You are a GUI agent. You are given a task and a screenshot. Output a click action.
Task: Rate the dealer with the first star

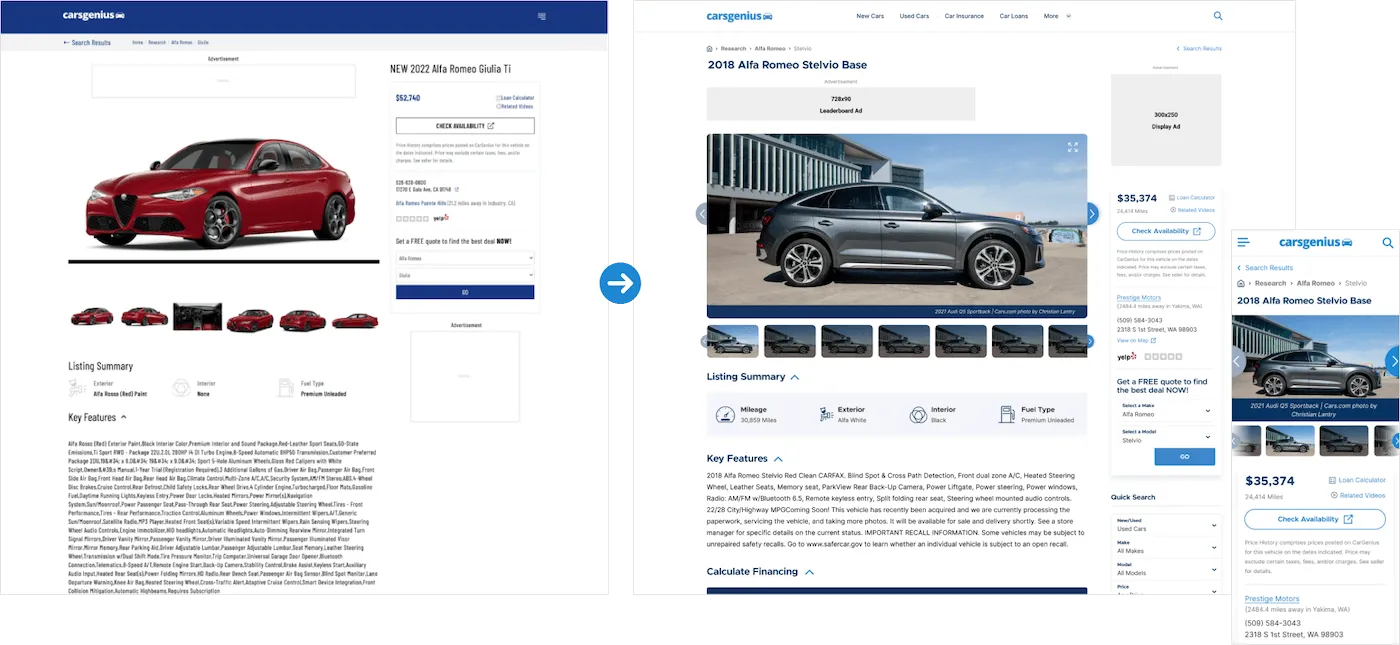(x=1148, y=356)
